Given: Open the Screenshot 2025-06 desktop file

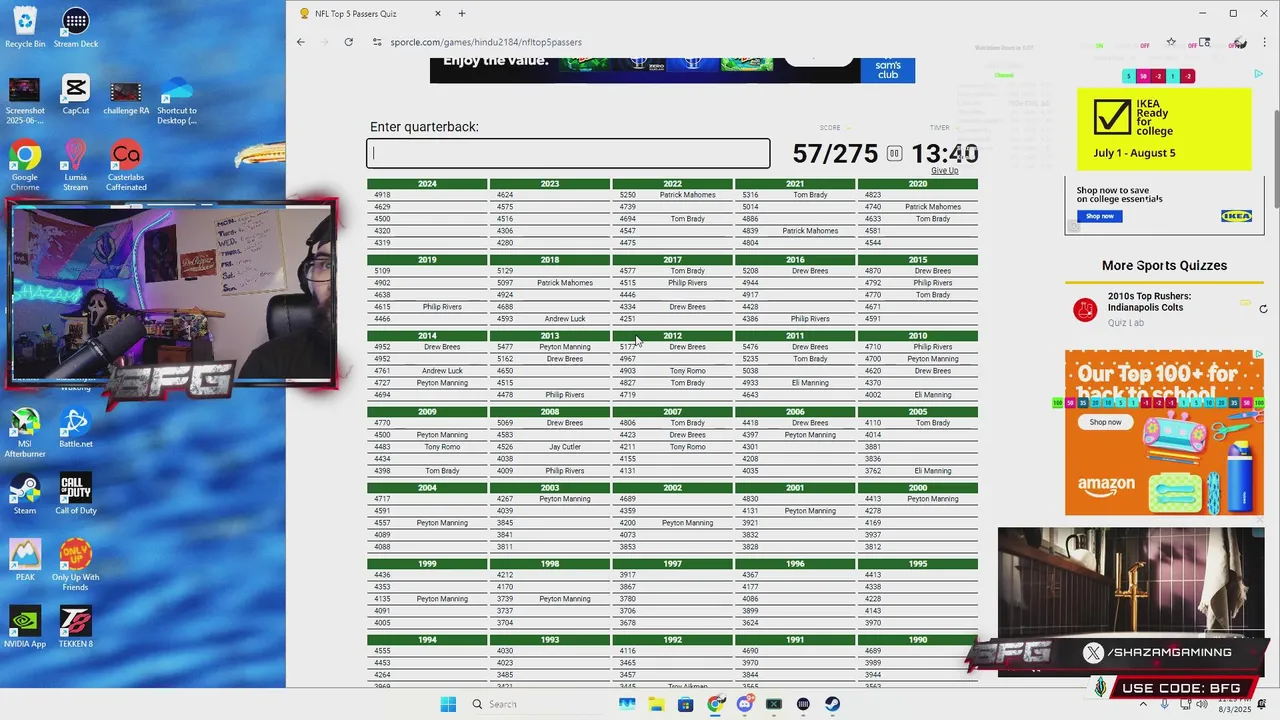Looking at the screenshot, I should pyautogui.click(x=25, y=100).
